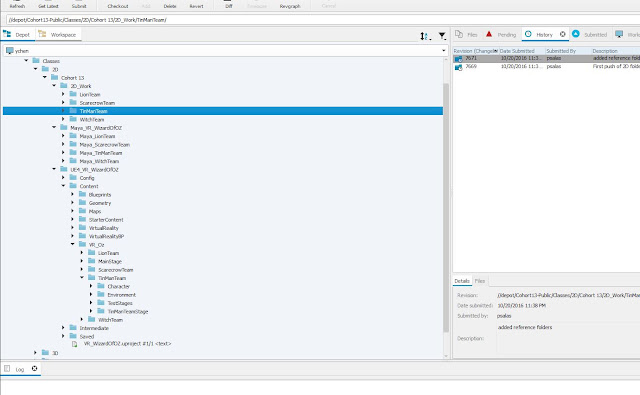Image resolution: width=640 pixels, height=395 pixels.
Task: Collapse the UE4_VR_WizardOfOz folder node
Action: [x=54, y=169]
